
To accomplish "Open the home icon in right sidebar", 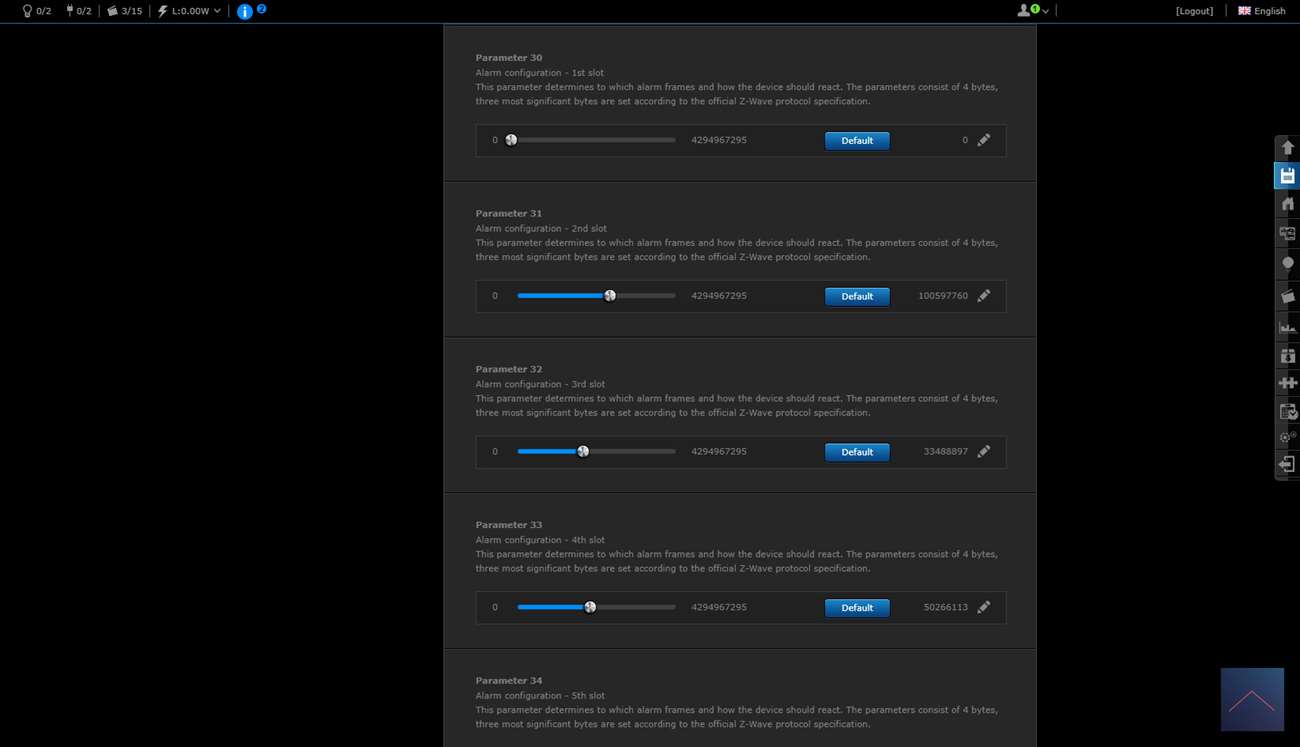I will pos(1287,204).
